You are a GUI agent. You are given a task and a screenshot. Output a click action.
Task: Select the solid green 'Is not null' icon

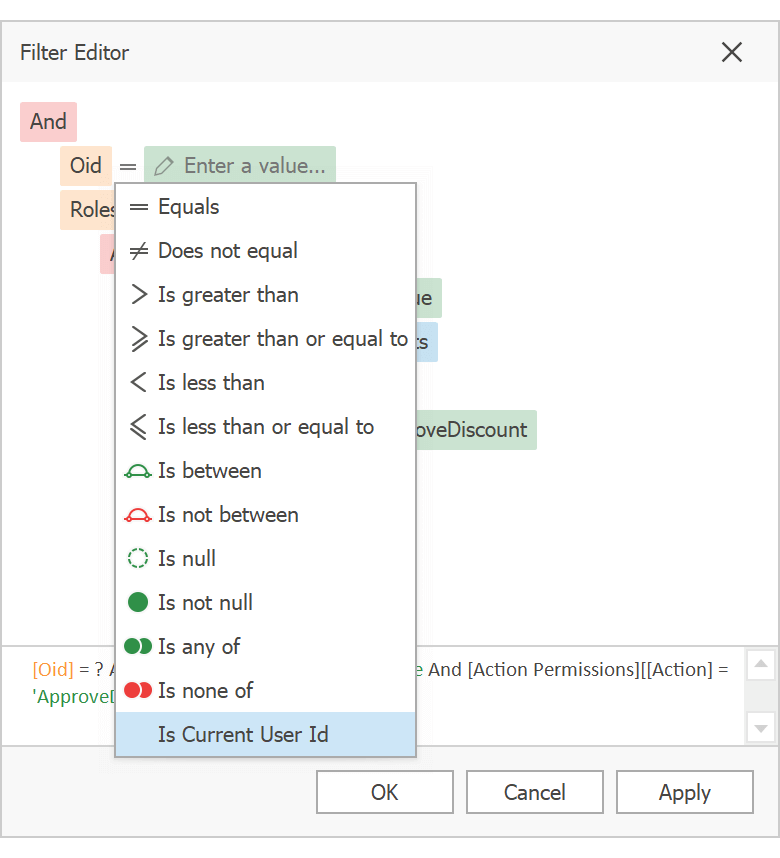136,602
